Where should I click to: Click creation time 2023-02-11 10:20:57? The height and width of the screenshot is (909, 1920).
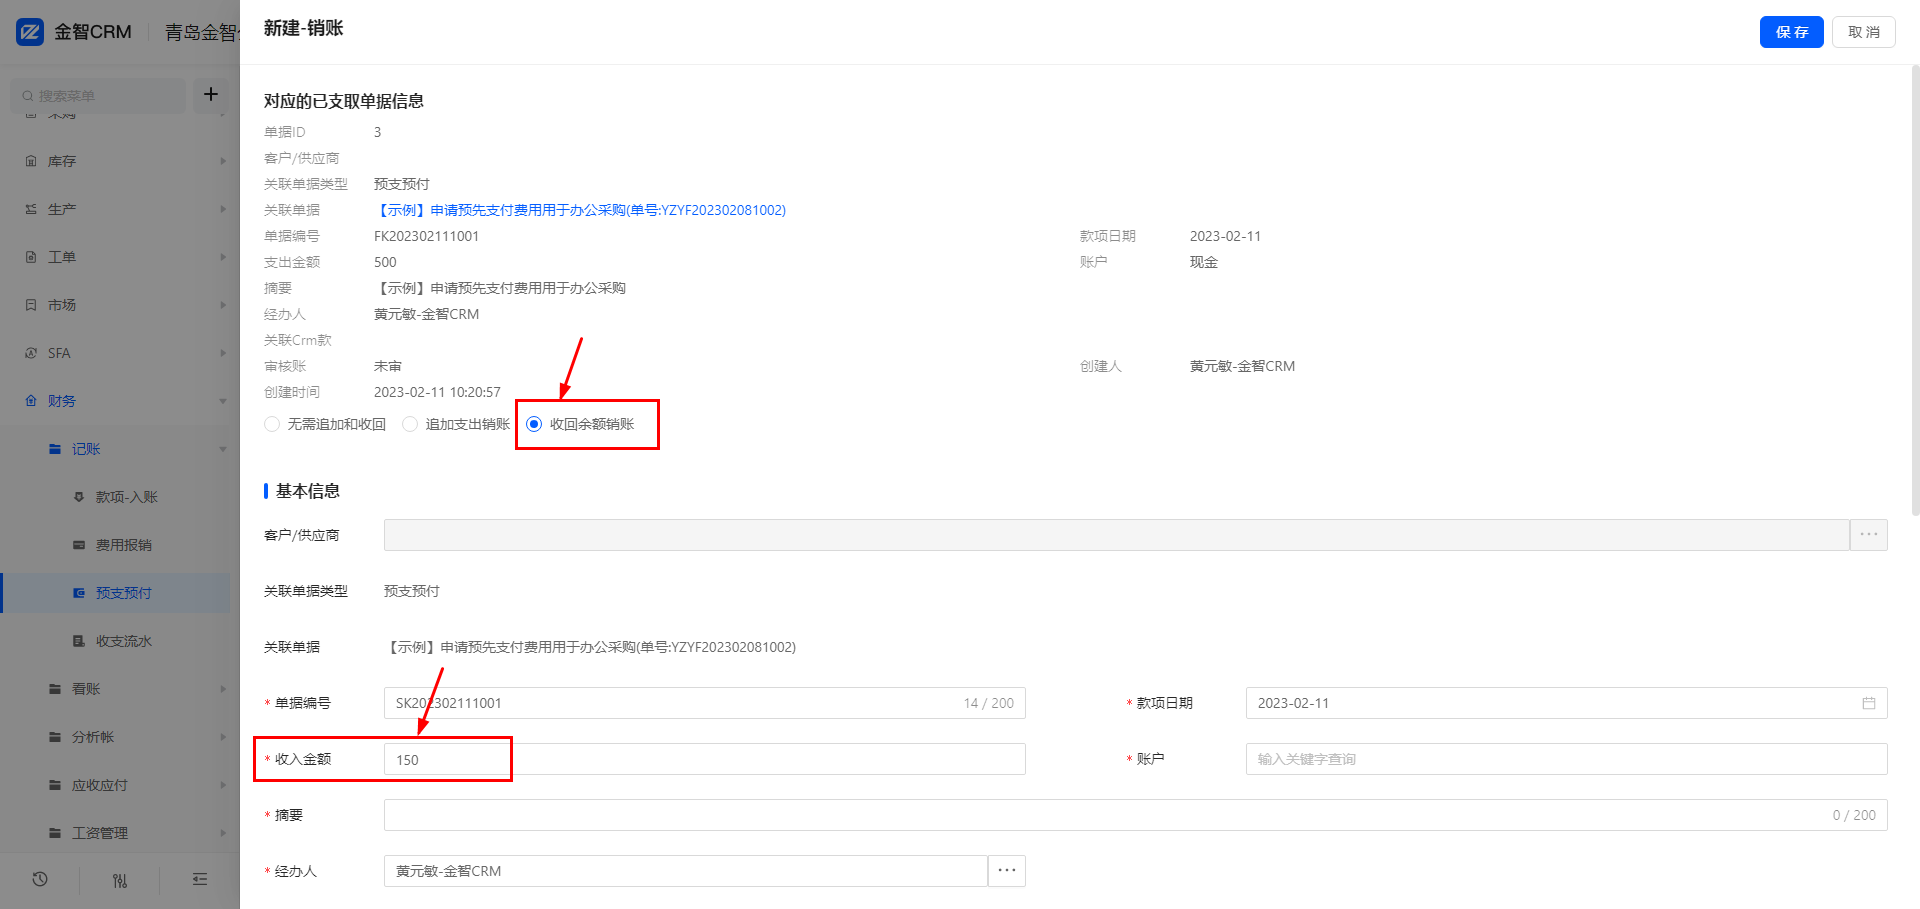(x=437, y=392)
